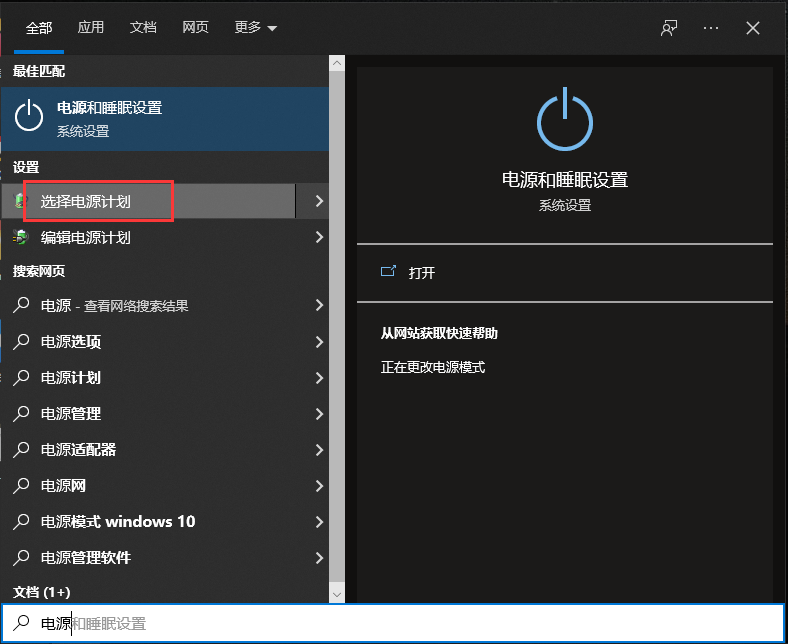Select the 电源管理软件 web suggestion
This screenshot has height=644, width=788.
point(86,558)
